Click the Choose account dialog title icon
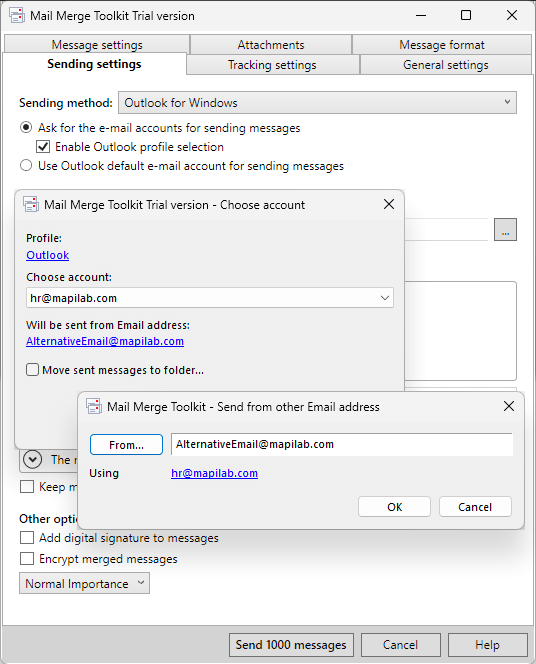The image size is (536, 664). point(30,204)
